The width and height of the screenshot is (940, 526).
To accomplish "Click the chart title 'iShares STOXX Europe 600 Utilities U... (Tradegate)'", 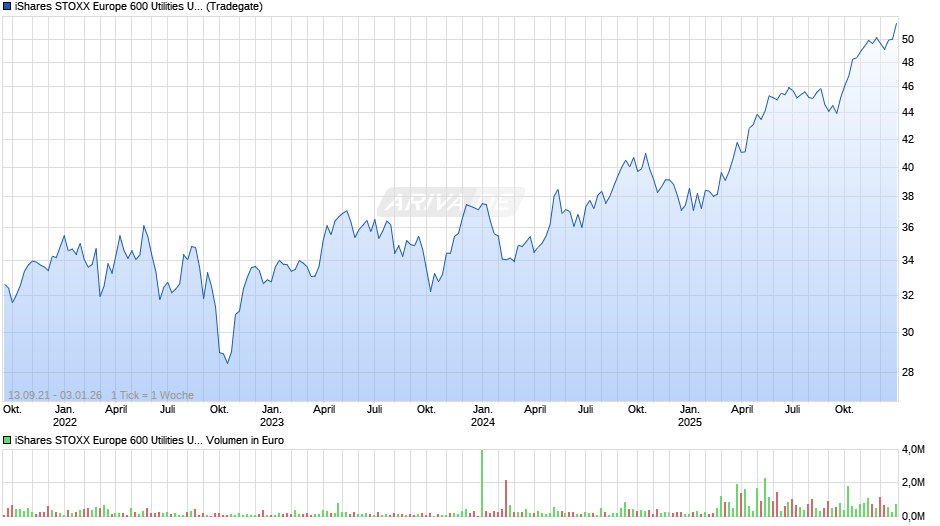I will [138, 7].
